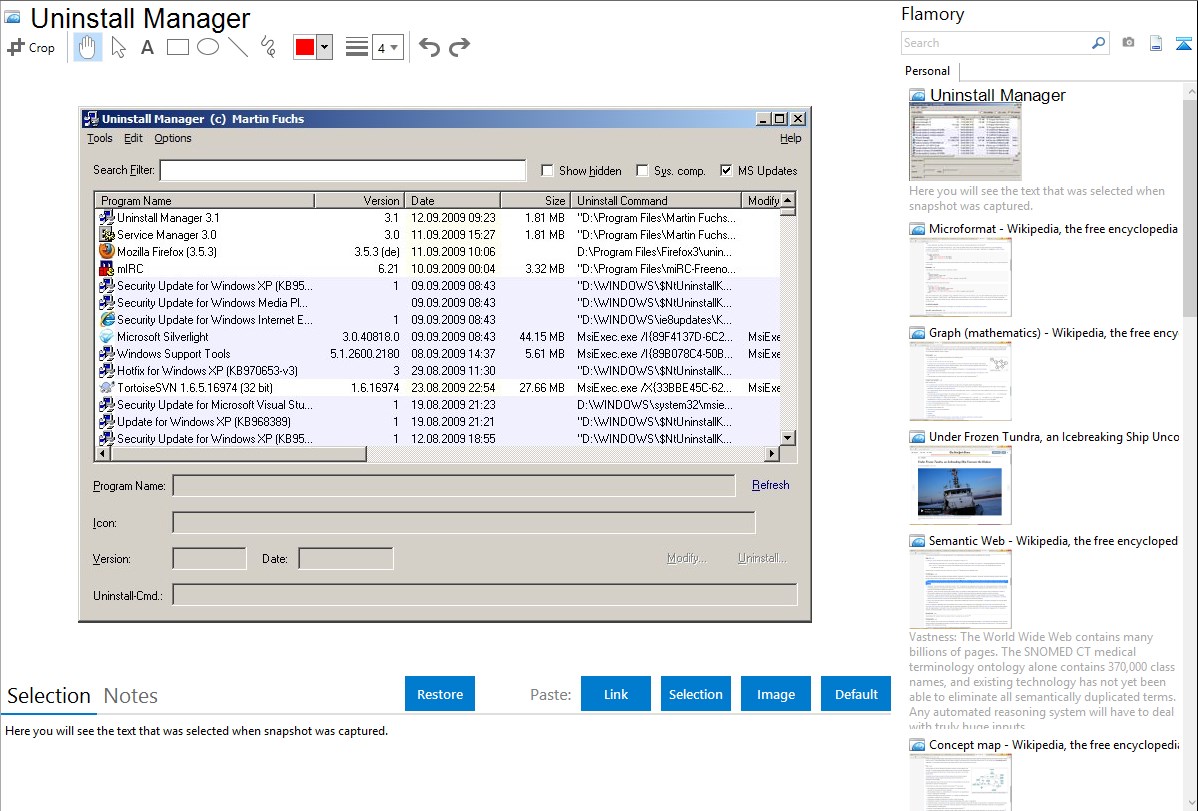Choose the rectangle shape tool
Image resolution: width=1198 pixels, height=811 pixels.
pos(177,47)
